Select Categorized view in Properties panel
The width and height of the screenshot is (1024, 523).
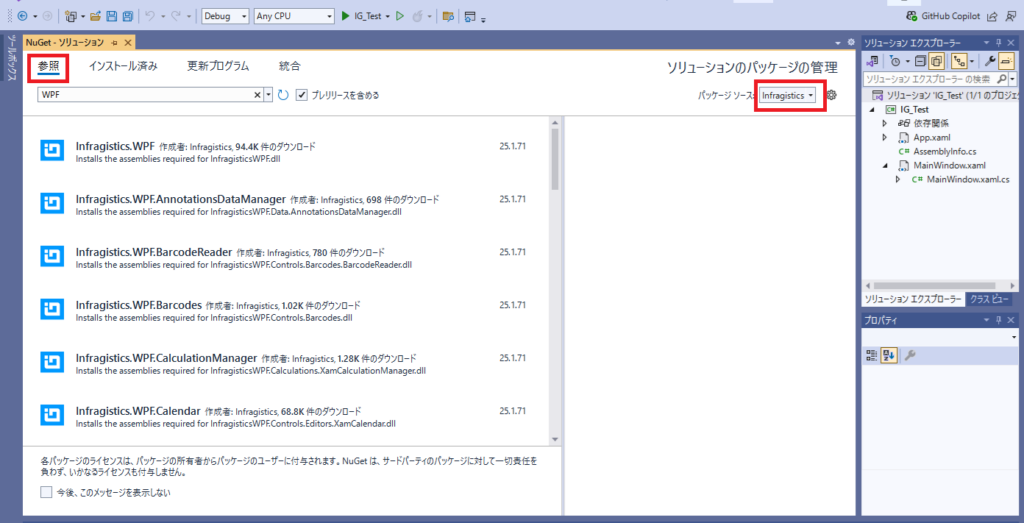click(x=871, y=355)
